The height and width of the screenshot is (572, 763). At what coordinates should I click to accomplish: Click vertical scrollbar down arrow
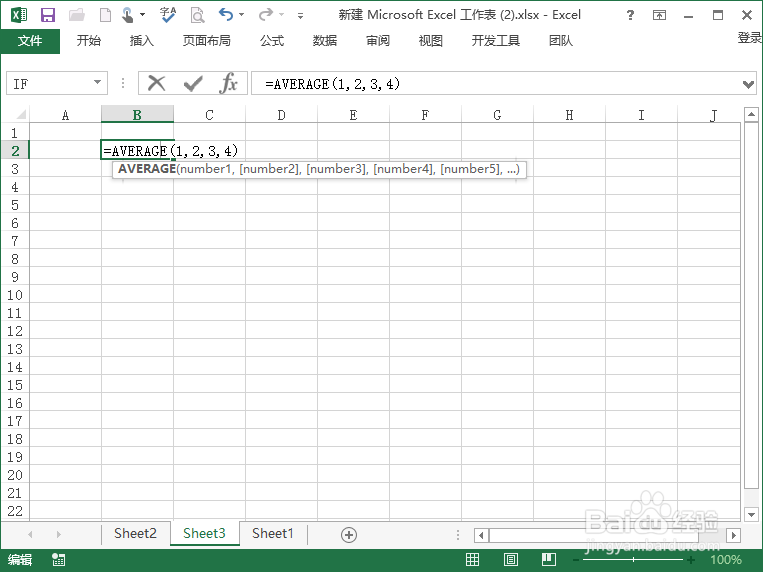click(751, 514)
